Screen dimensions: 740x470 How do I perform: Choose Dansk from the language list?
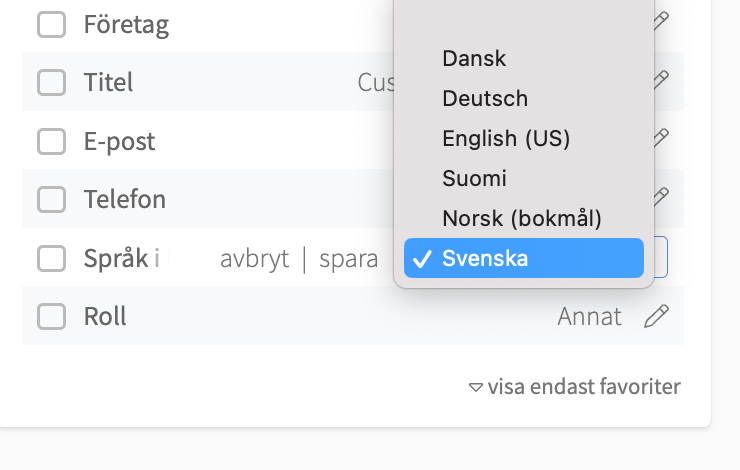(474, 58)
